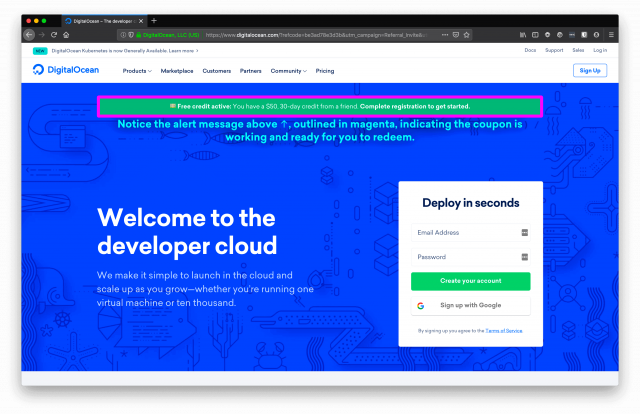Select the DigitalOcean – The developer tab
The width and height of the screenshot is (640, 414).
click(104, 21)
